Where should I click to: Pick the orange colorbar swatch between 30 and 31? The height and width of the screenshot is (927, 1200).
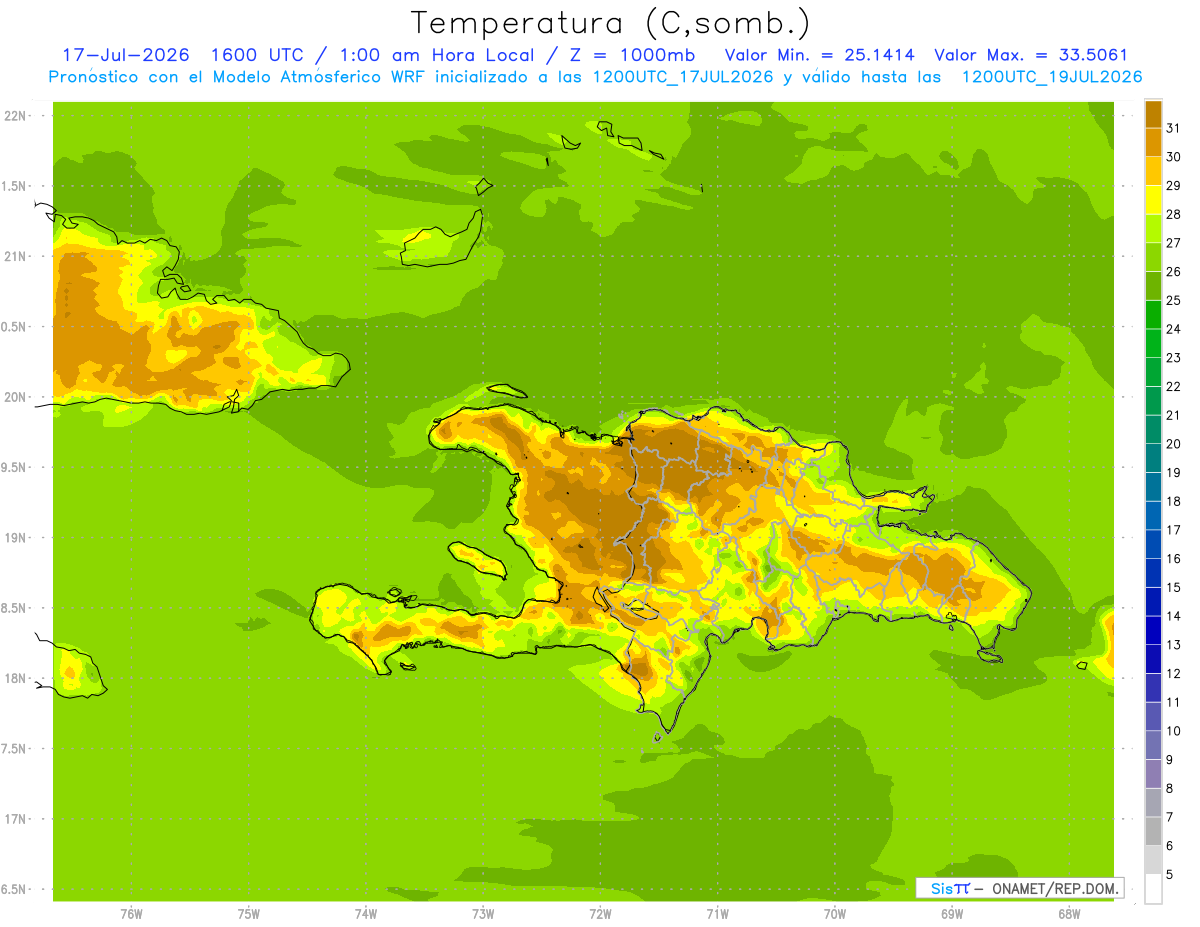click(x=1153, y=142)
